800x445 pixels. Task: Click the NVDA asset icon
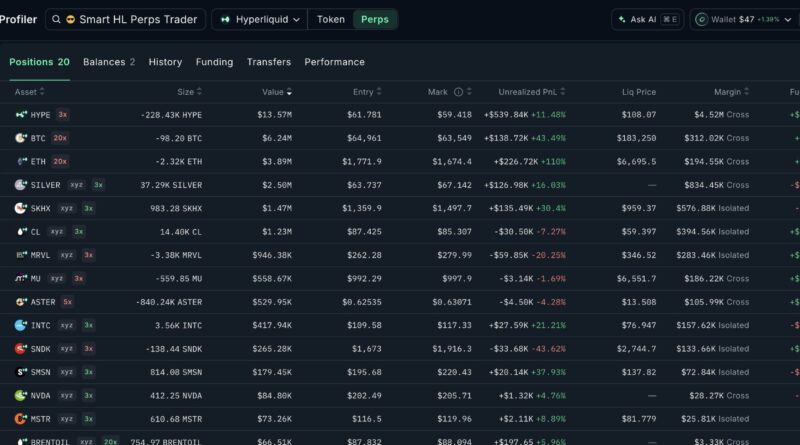tap(21, 395)
